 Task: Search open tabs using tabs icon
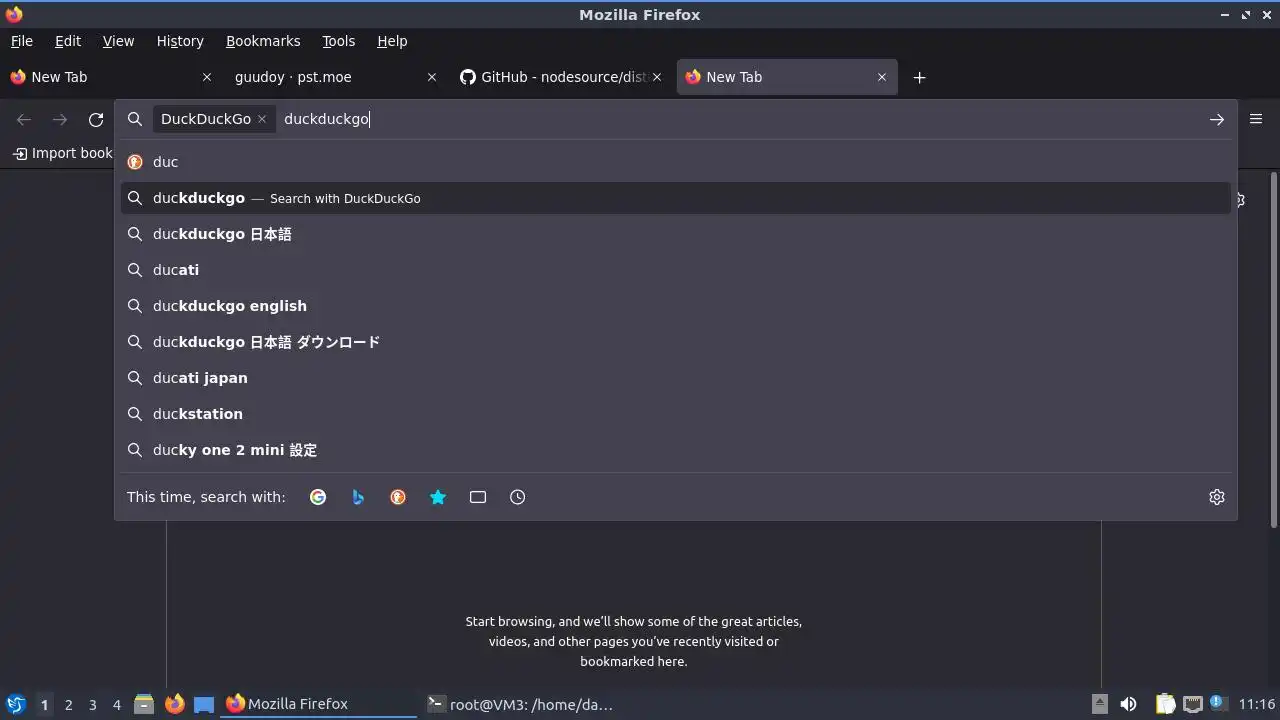(478, 497)
